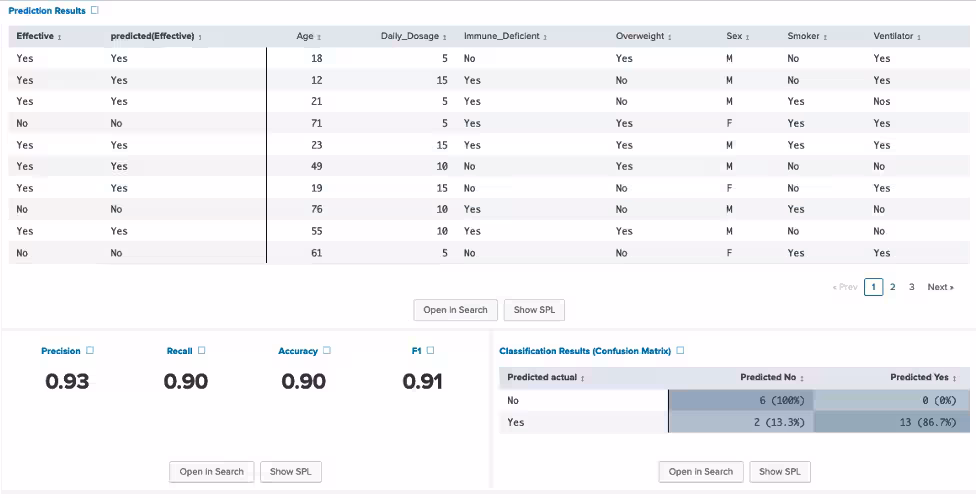Select the 13 (86.7%) confusion matrix cell
The width and height of the screenshot is (976, 498).
tap(892, 422)
